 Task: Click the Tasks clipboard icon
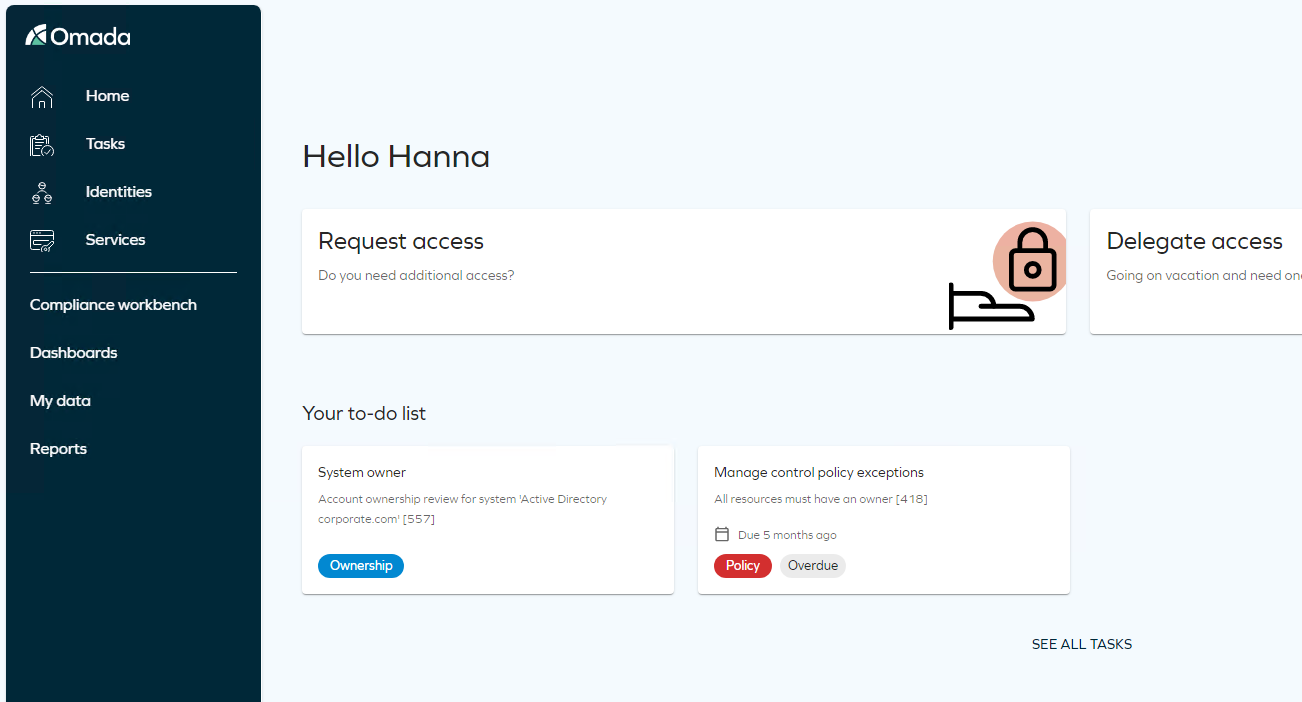click(x=42, y=145)
